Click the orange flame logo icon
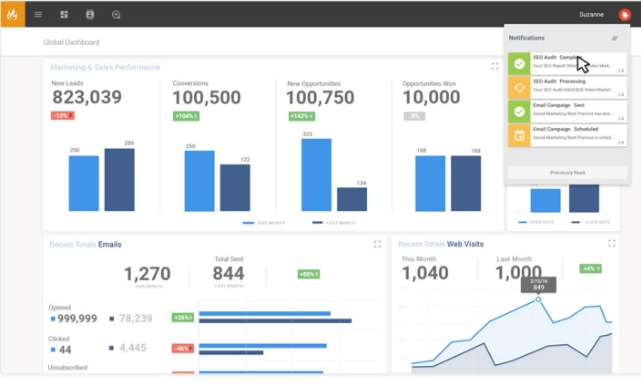Viewport: 641px width, 387px height. pos(13,14)
